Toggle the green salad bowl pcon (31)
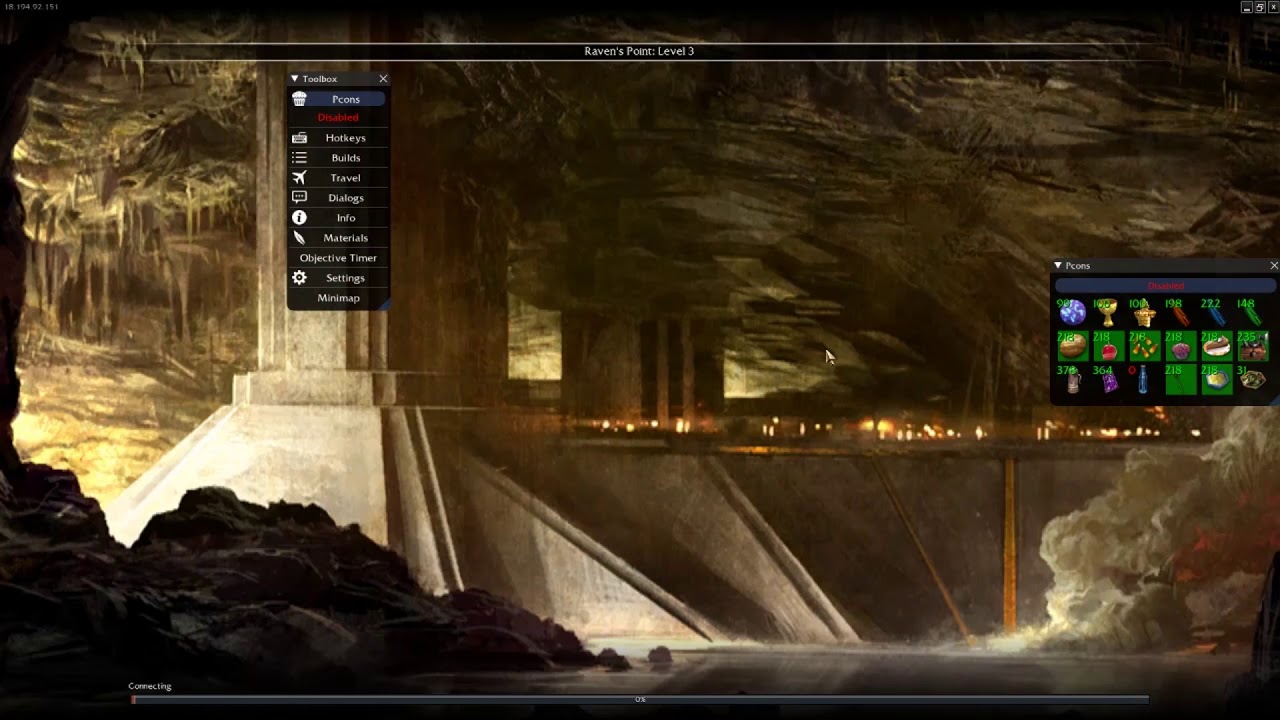 (1252, 380)
